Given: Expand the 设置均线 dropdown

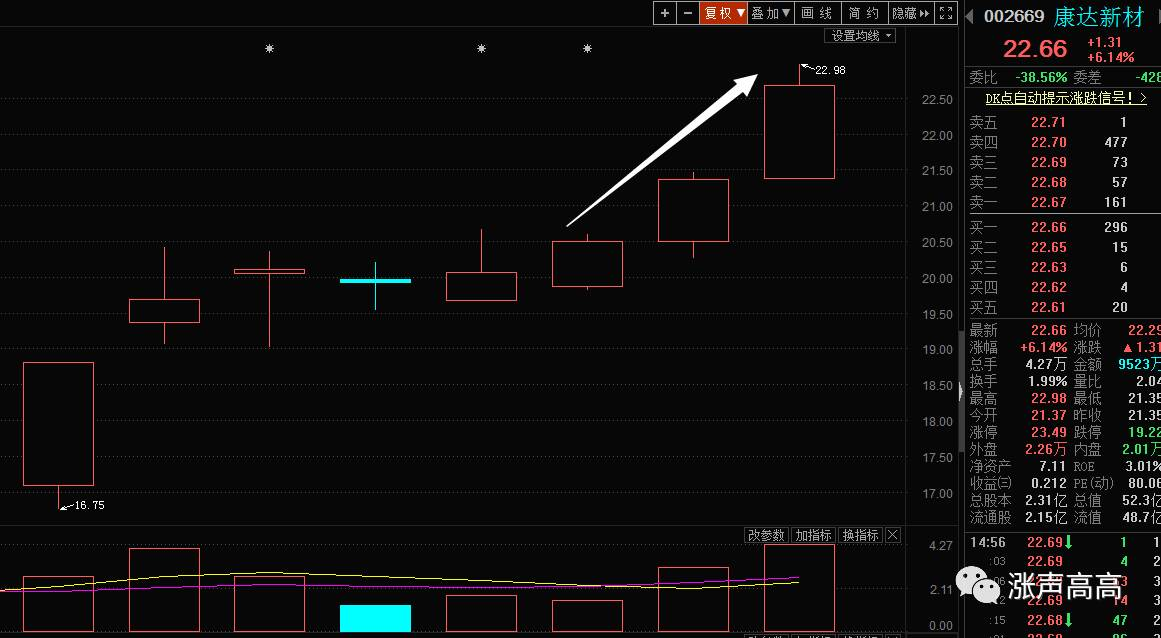Looking at the screenshot, I should point(860,36).
